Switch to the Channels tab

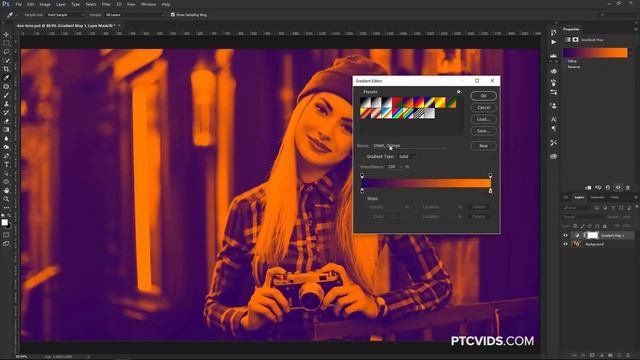click(x=597, y=197)
